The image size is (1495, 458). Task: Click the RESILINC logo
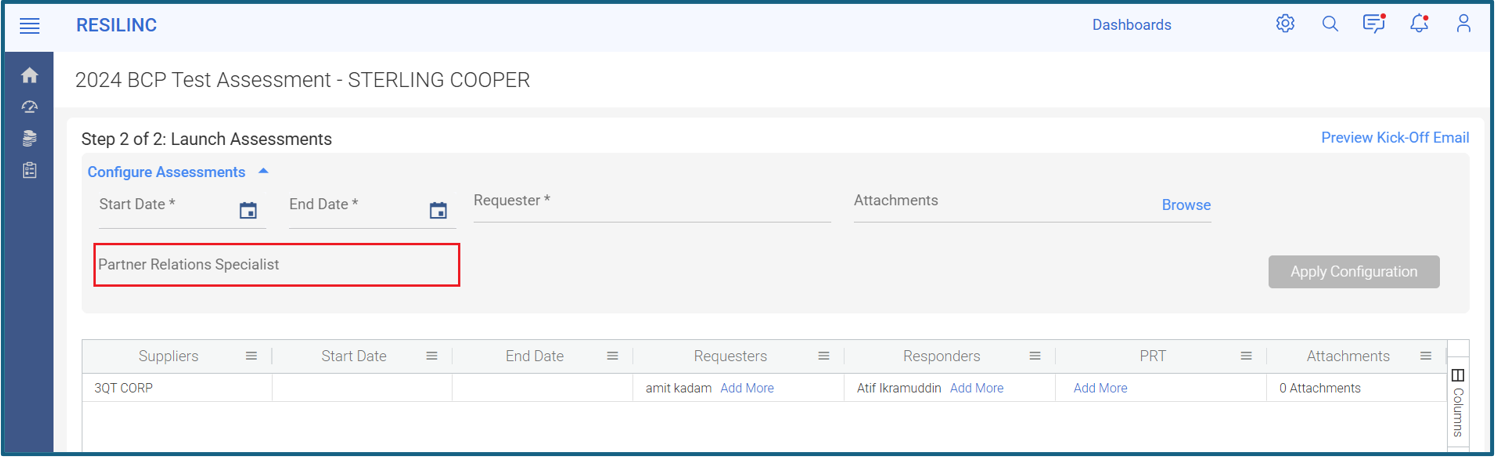[x=117, y=25]
